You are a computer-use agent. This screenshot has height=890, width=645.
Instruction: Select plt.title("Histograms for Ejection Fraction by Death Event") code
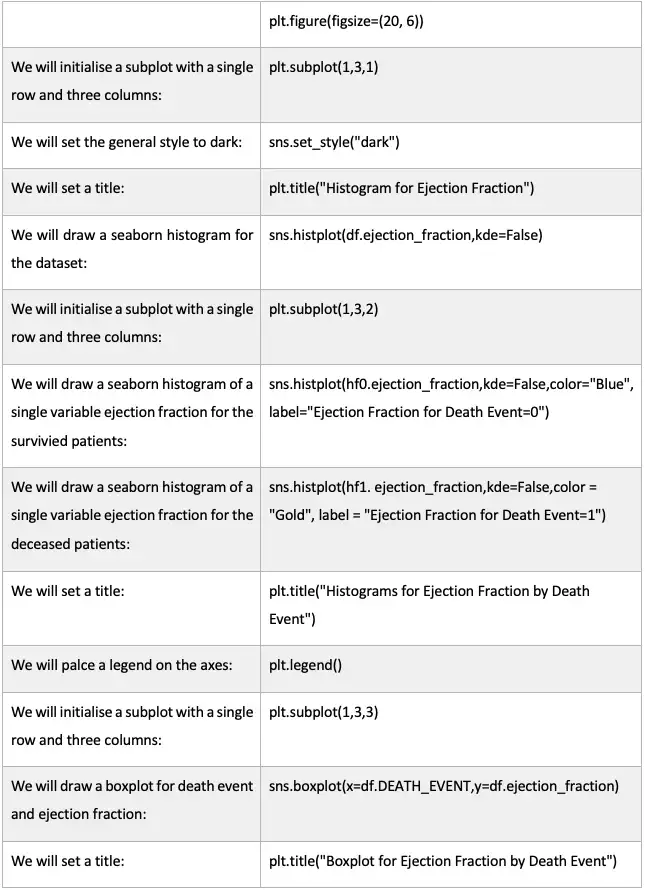coord(429,605)
